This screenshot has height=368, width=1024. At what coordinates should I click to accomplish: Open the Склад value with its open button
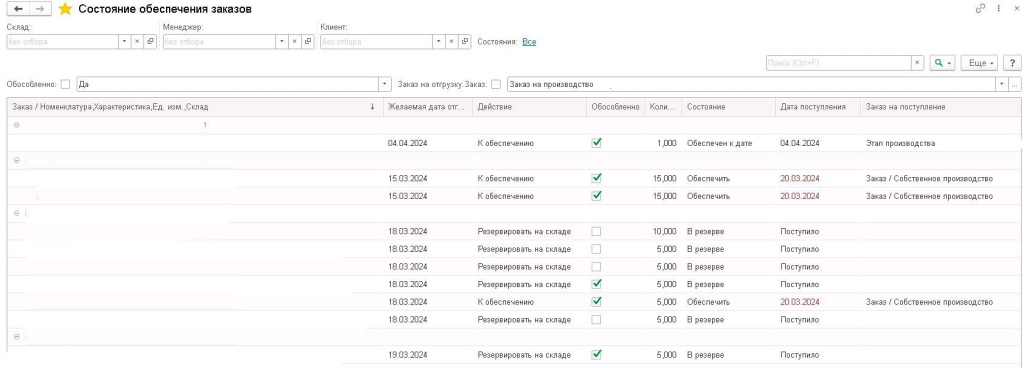tap(150, 41)
